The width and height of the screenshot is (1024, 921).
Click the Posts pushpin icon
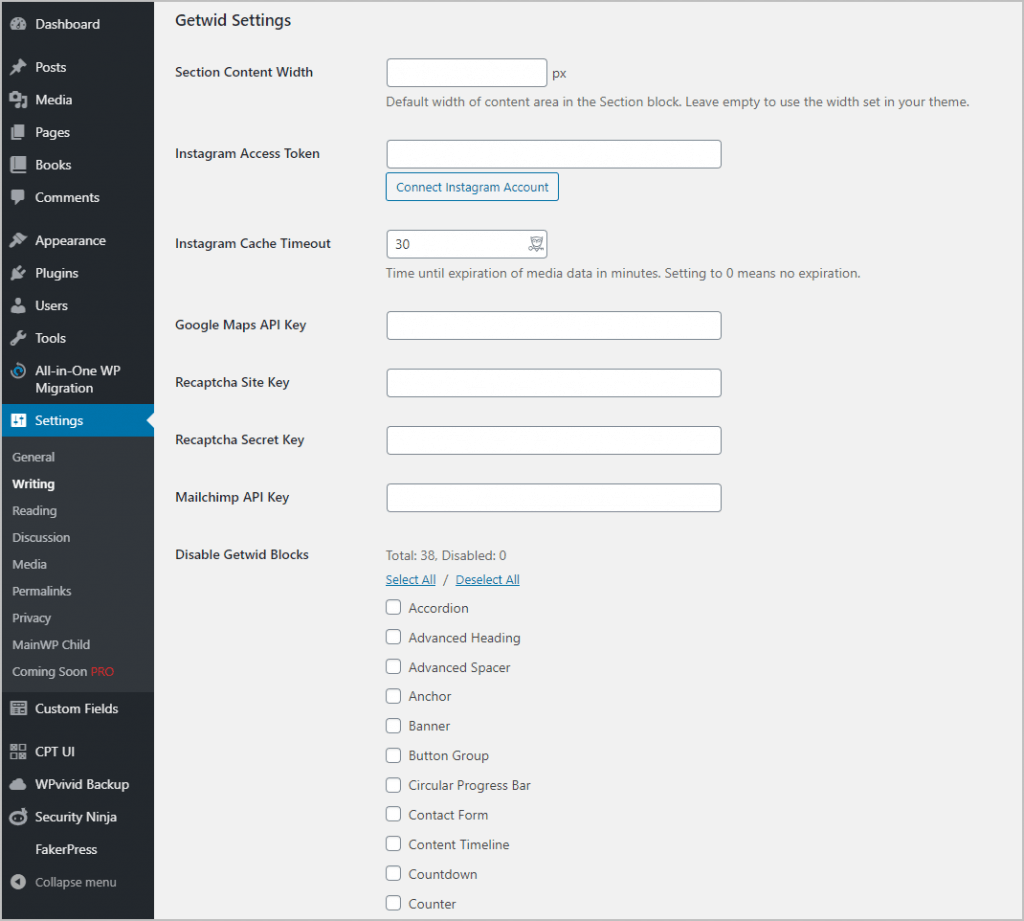coord(18,67)
